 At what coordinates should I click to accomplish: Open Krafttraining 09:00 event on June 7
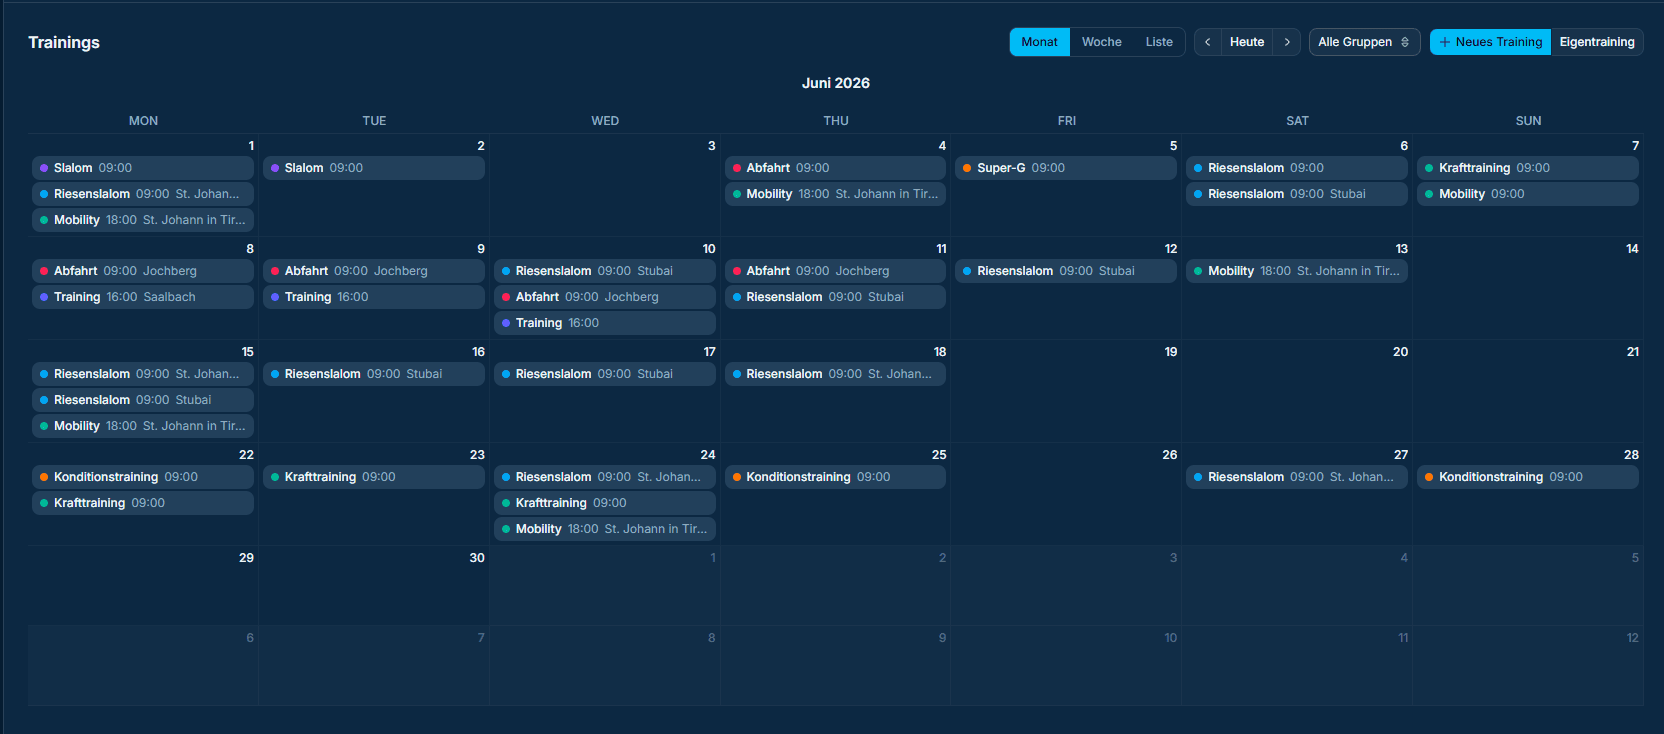point(1528,168)
